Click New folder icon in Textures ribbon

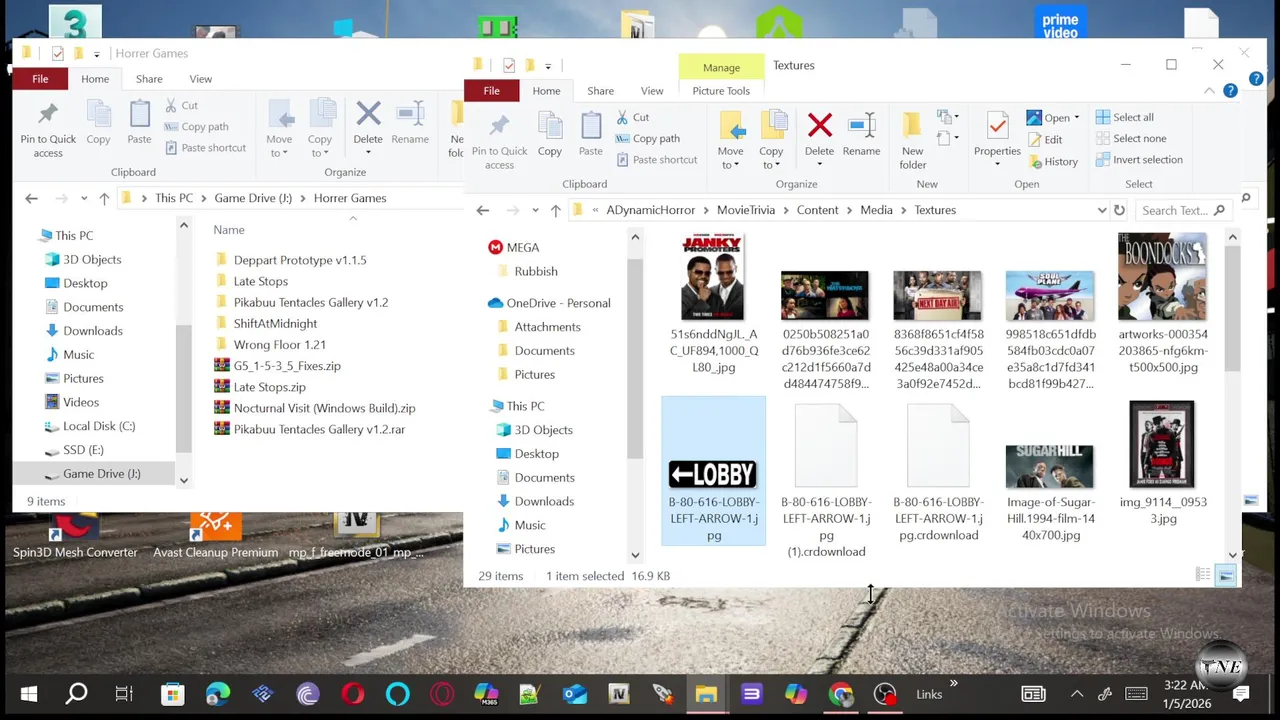[912, 140]
